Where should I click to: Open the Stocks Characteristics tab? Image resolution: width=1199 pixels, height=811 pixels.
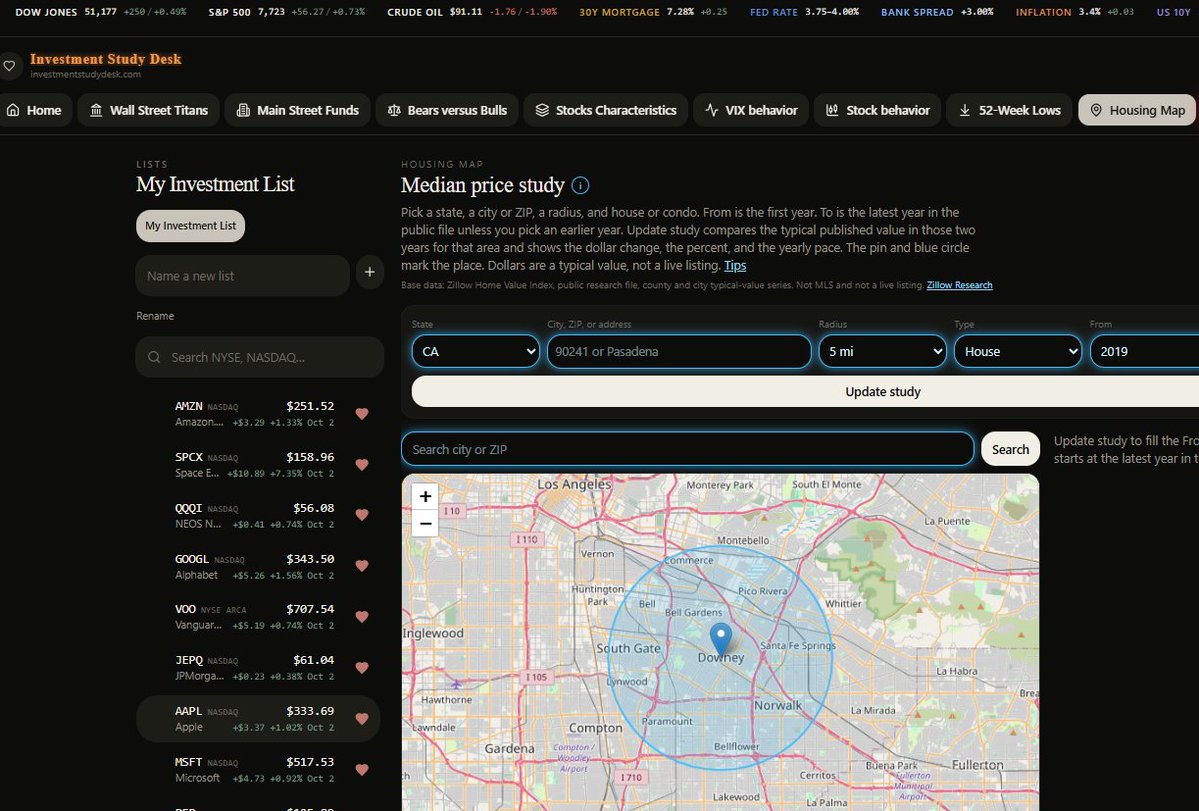coord(606,110)
